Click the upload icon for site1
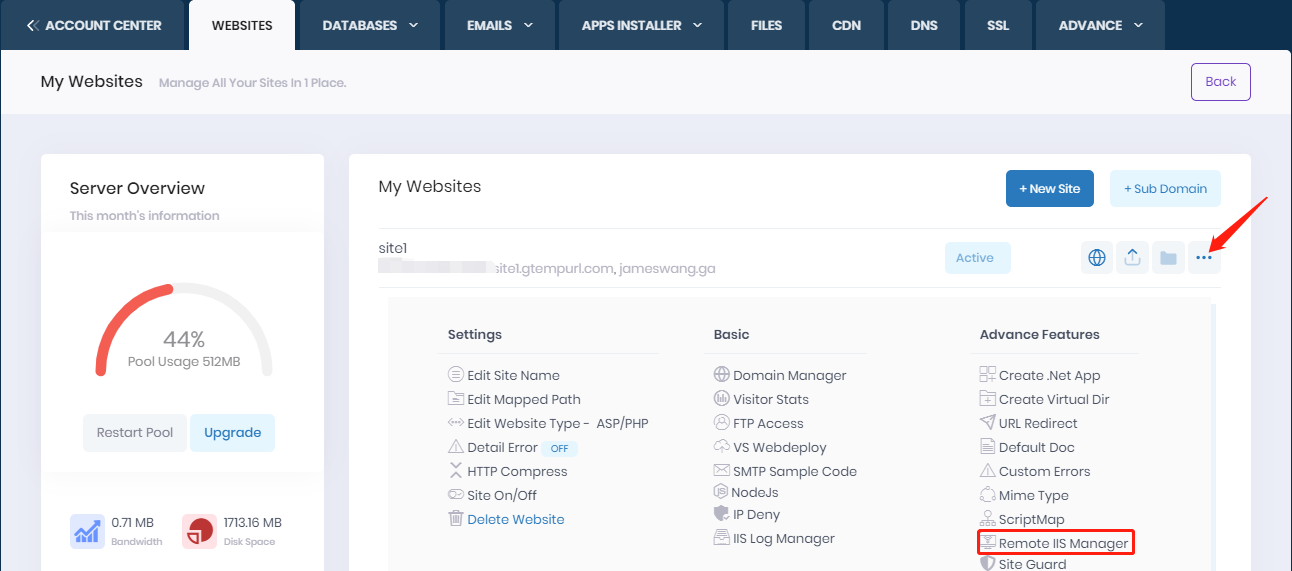Viewport: 1292px width, 571px height. tap(1132, 258)
